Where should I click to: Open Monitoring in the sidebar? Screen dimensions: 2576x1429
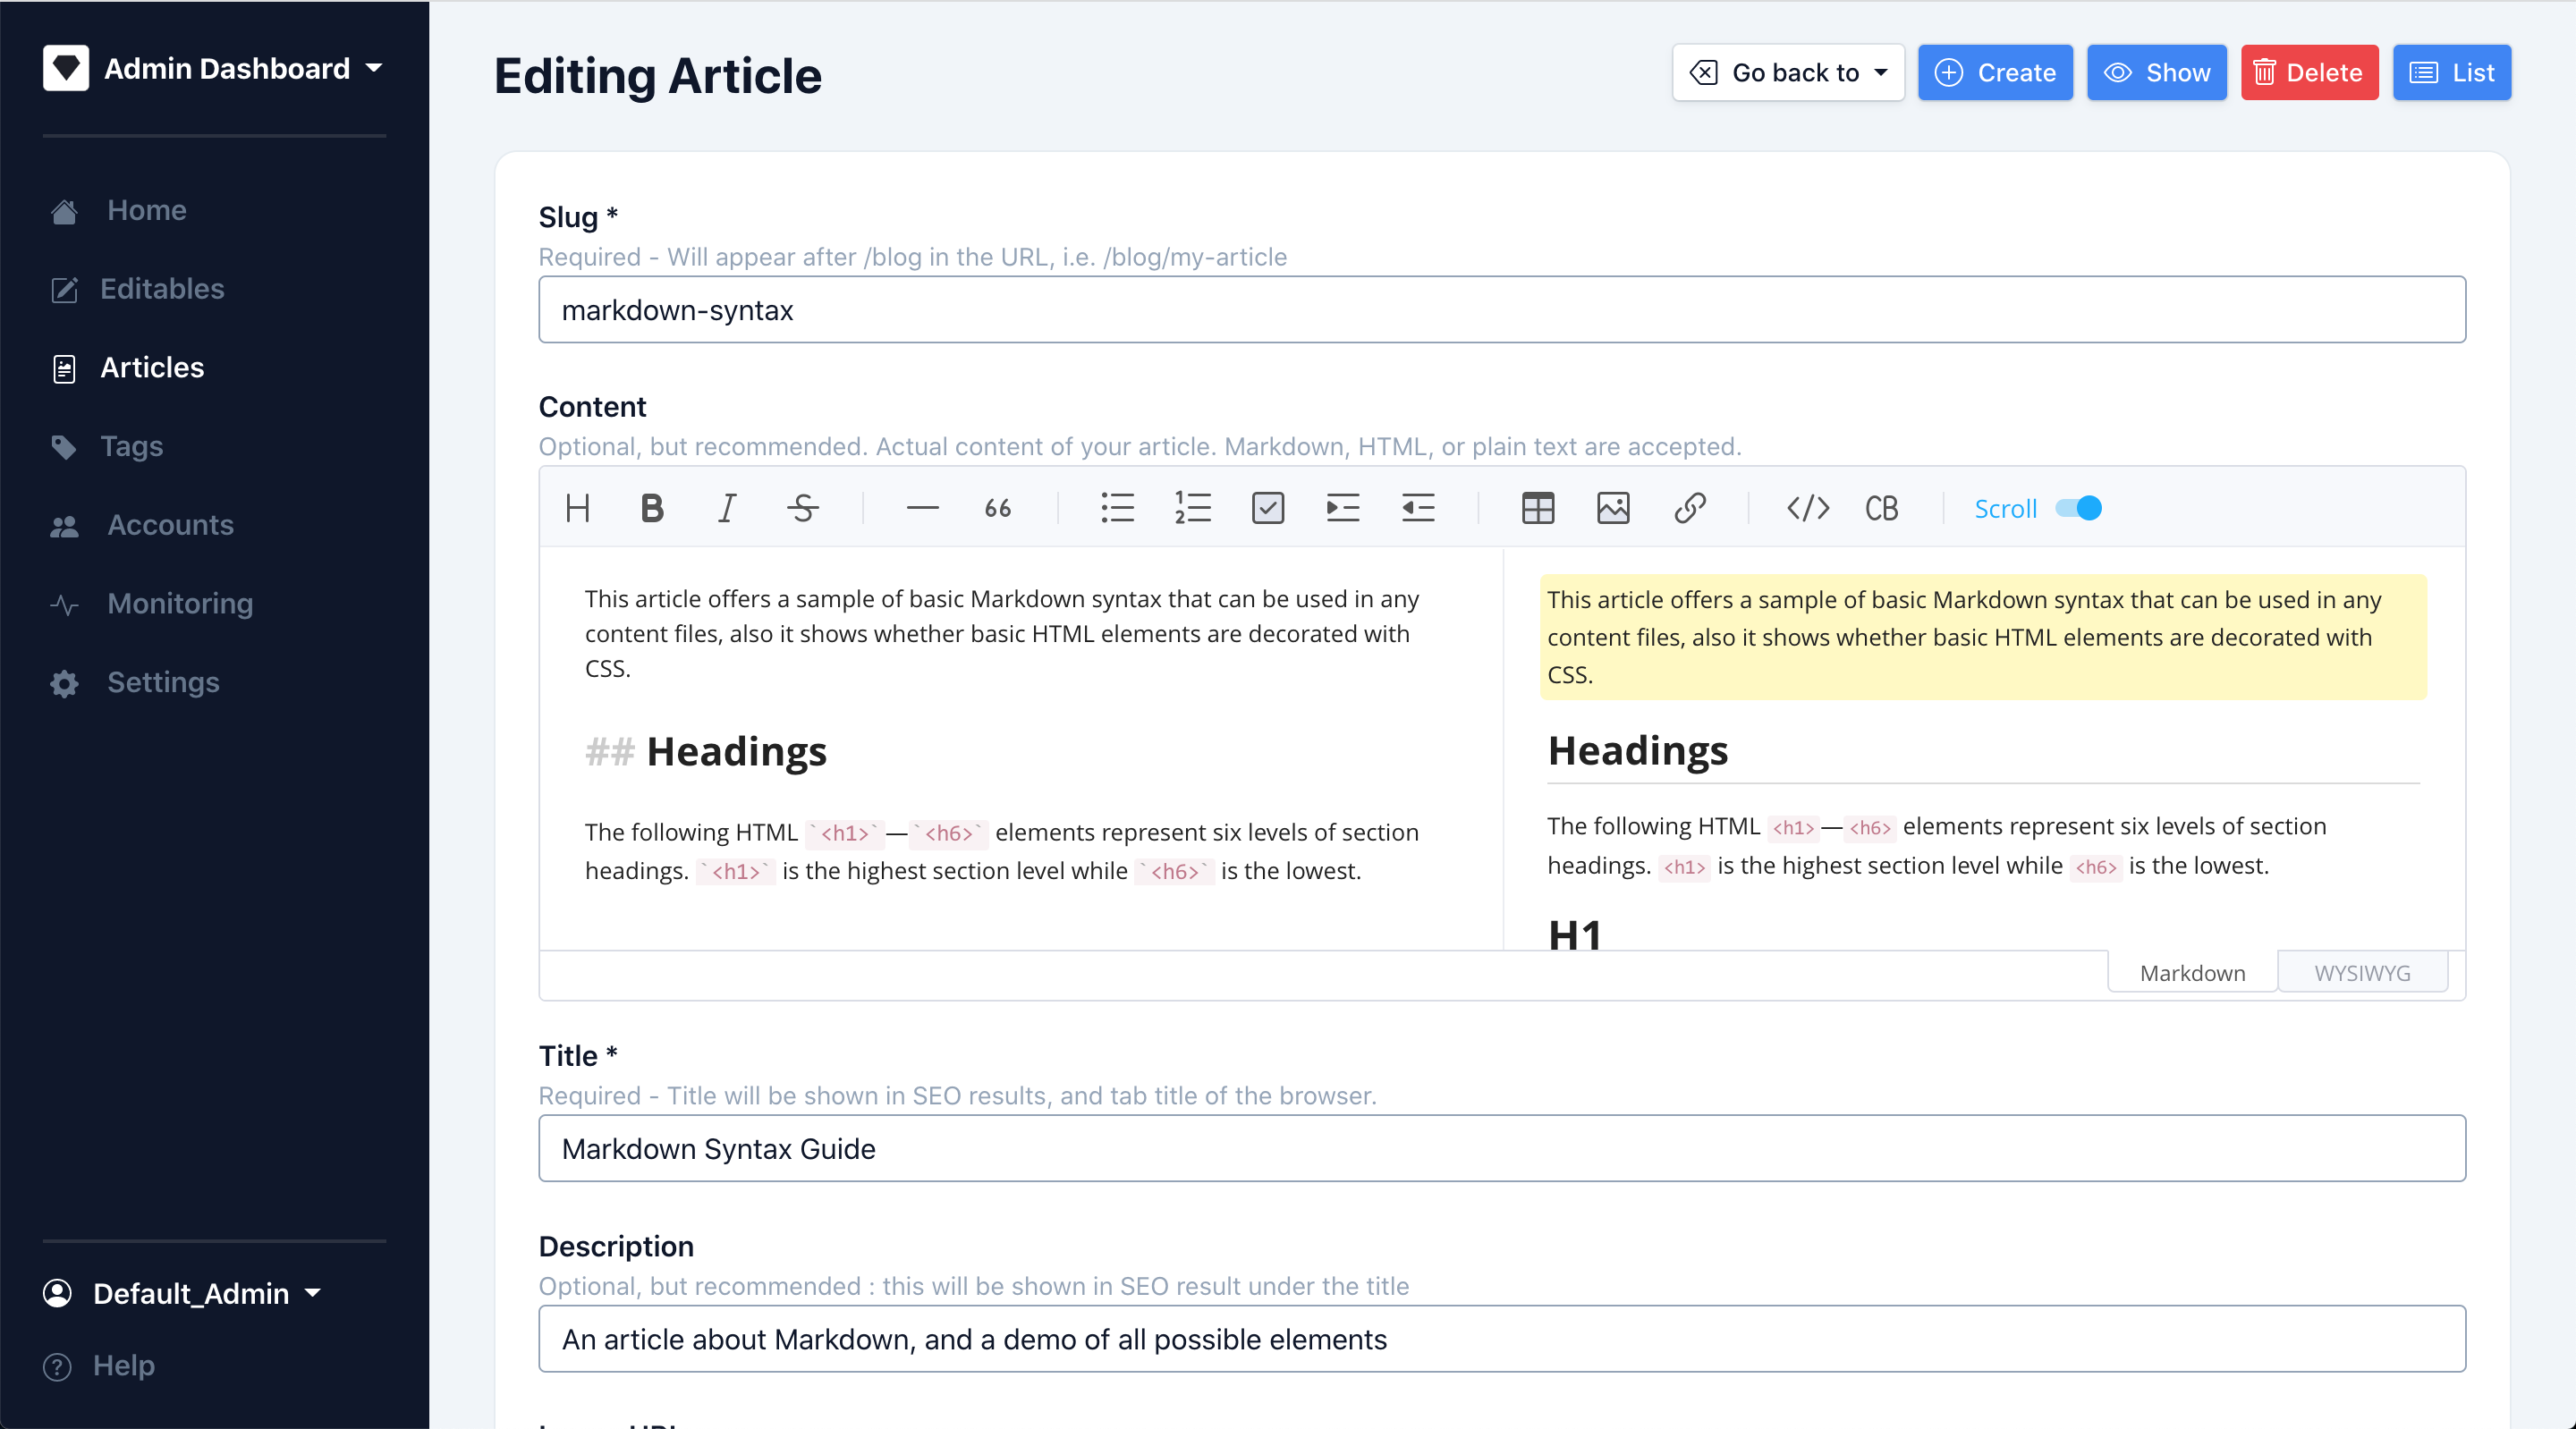[180, 604]
